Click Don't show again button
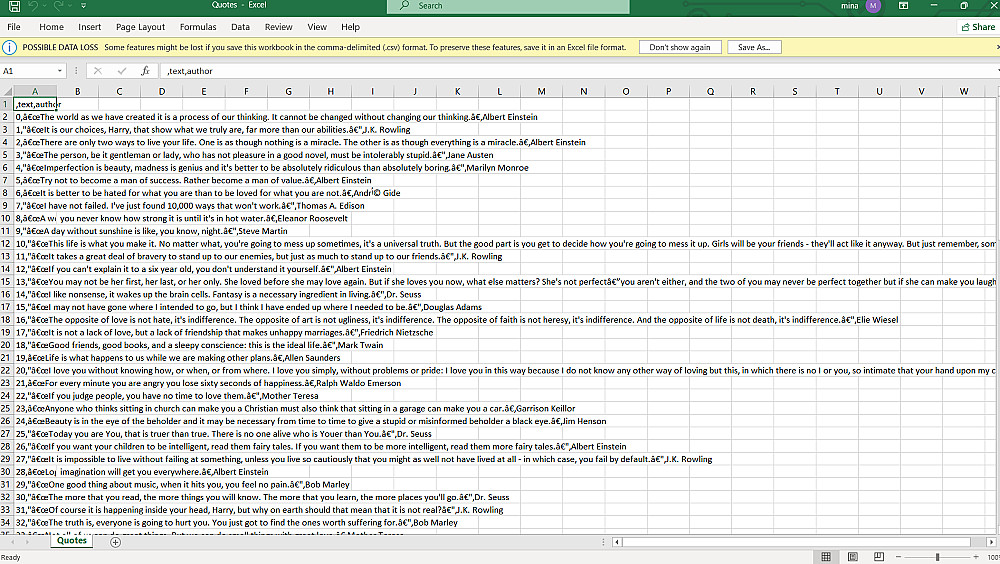Screen dimensions: 1000x564 click(680, 47)
